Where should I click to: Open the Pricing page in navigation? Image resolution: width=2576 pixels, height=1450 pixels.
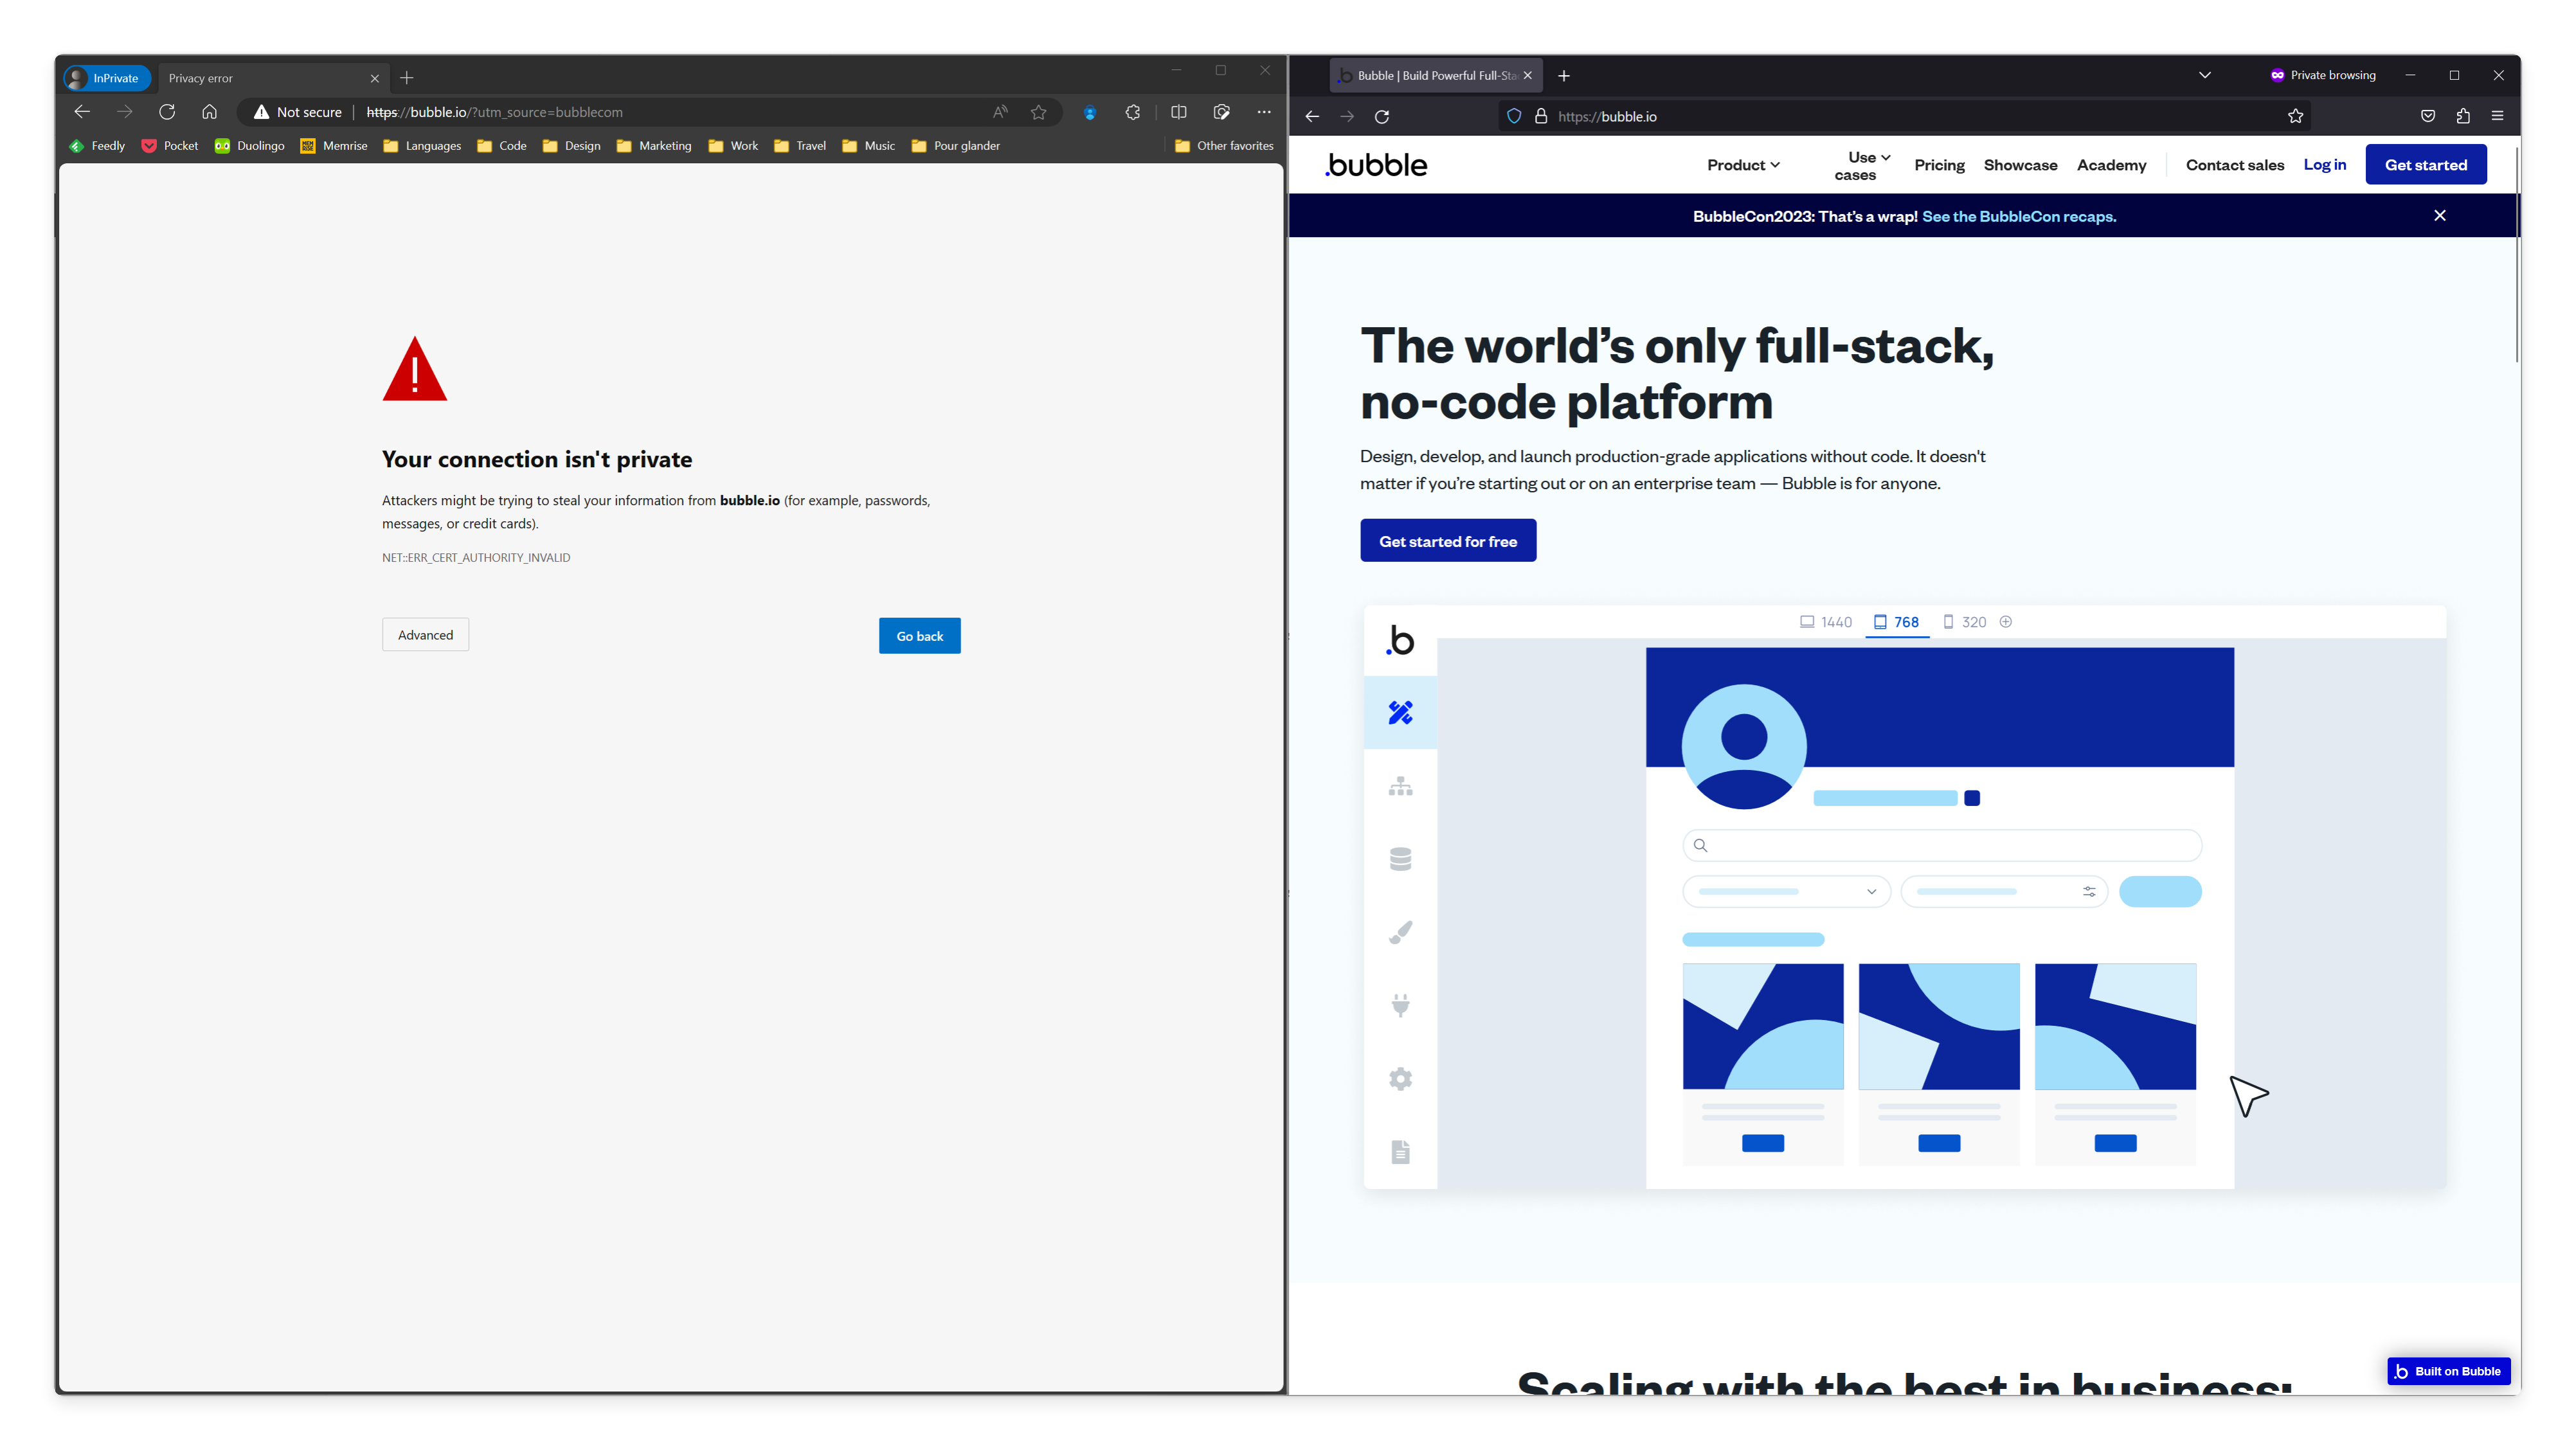coord(1939,165)
